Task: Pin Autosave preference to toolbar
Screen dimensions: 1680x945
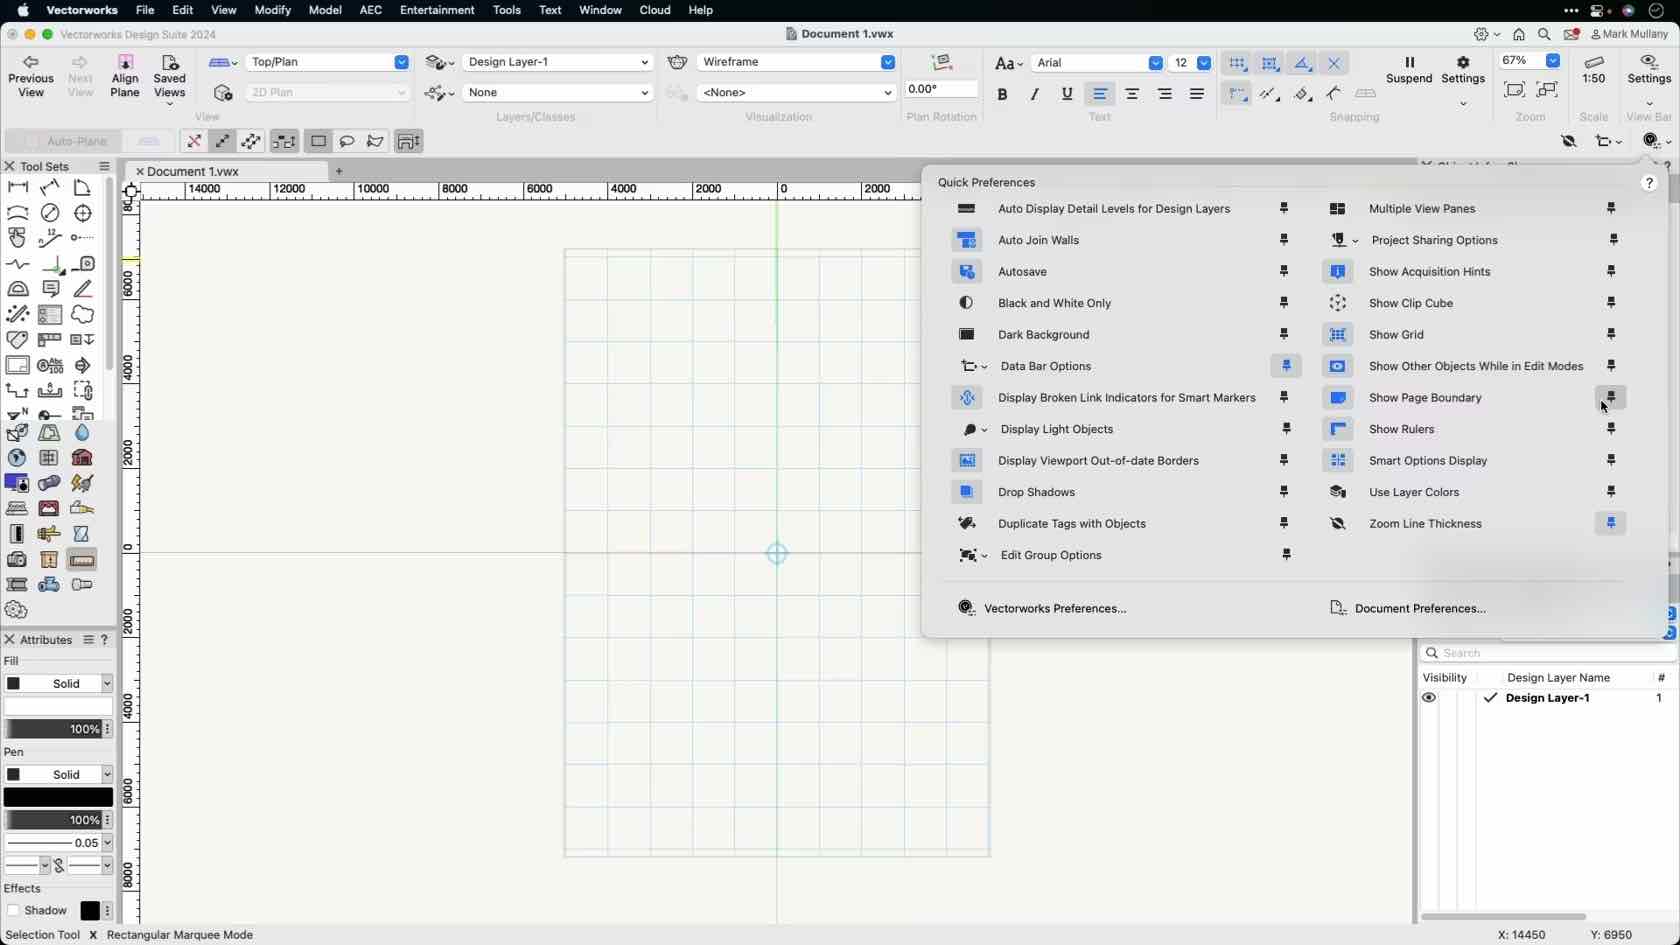Action: tap(1284, 271)
